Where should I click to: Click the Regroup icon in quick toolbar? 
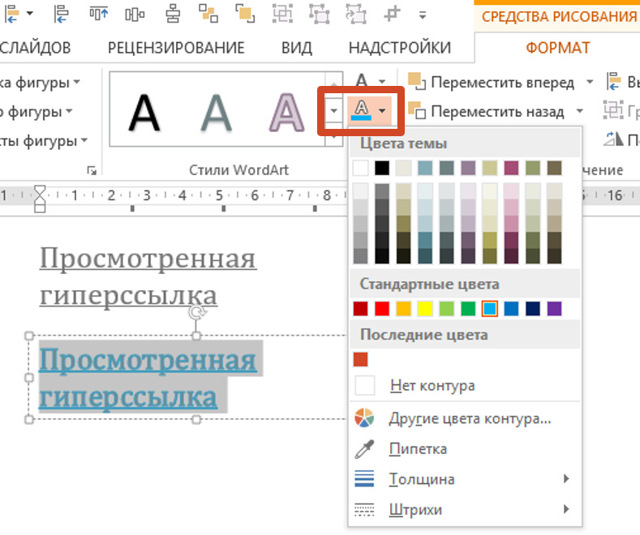356,14
